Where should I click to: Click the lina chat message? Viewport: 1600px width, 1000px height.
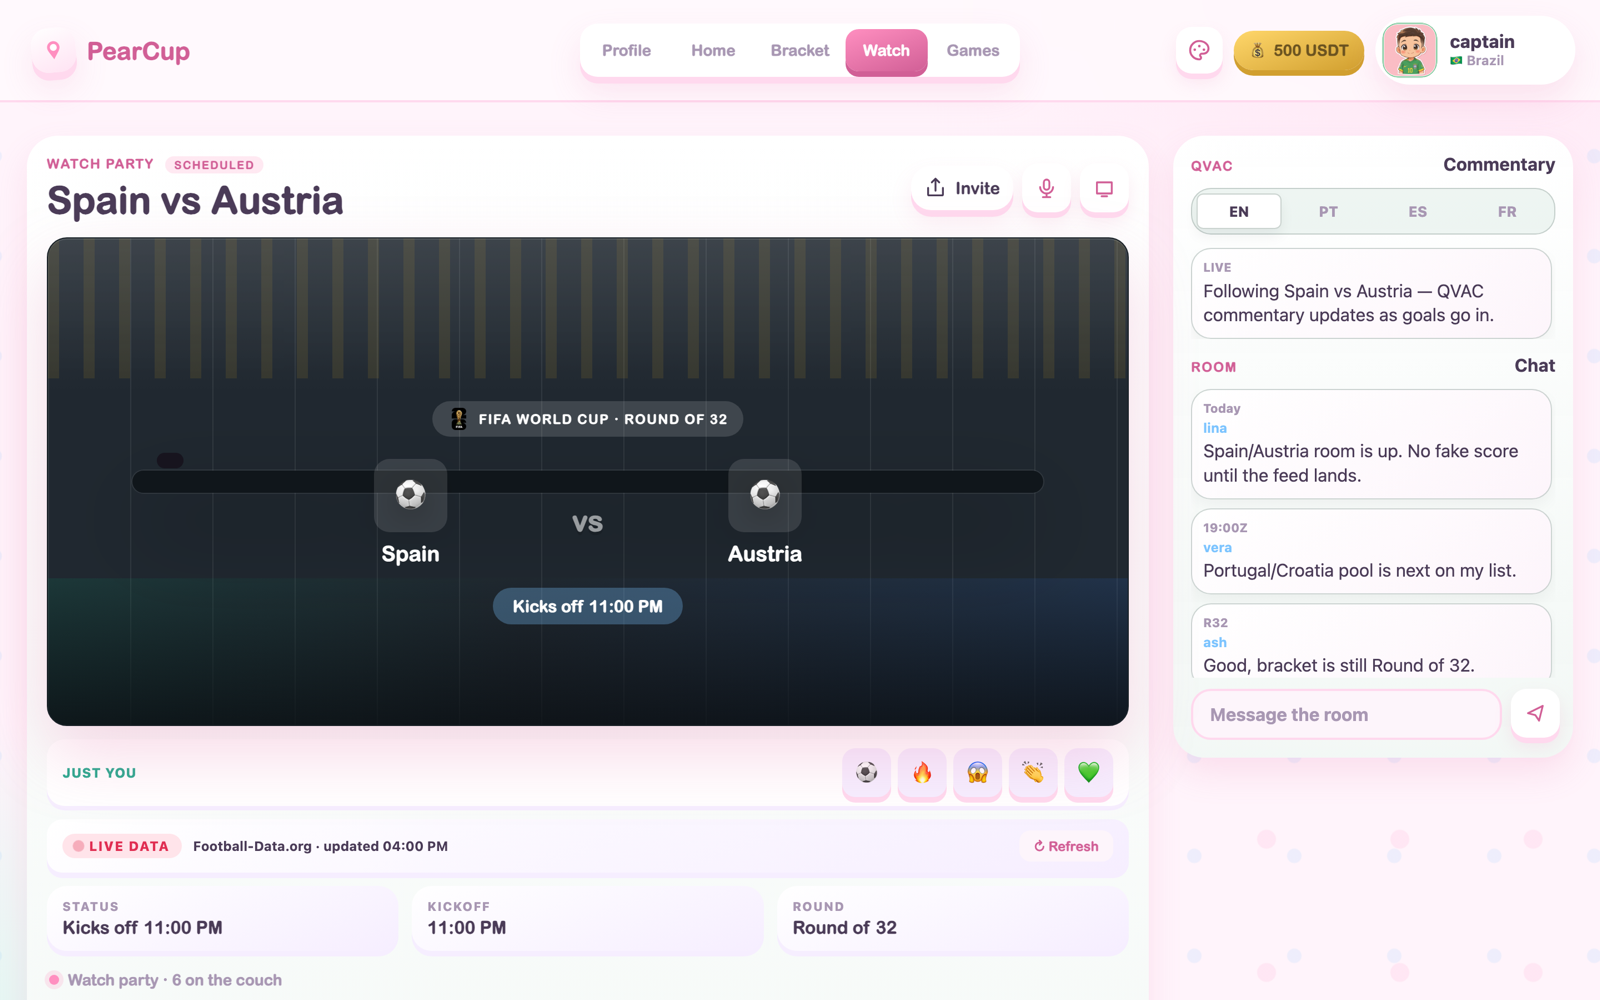coord(1371,444)
